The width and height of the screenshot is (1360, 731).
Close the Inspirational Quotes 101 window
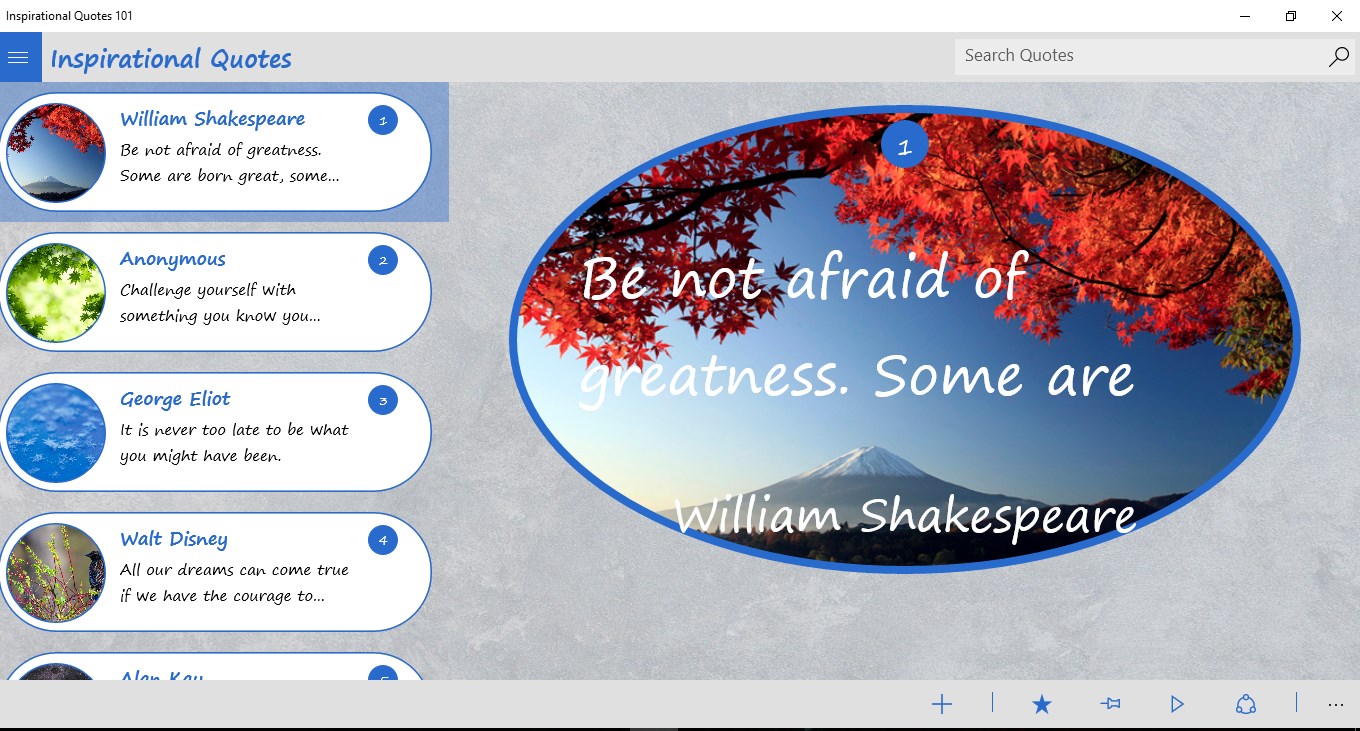[x=1337, y=16]
